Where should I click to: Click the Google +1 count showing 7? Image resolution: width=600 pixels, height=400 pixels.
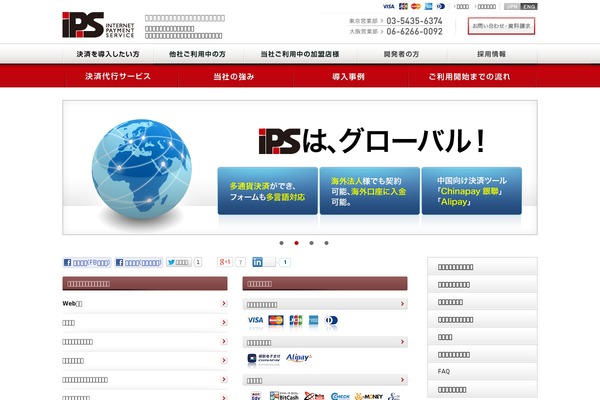240,262
